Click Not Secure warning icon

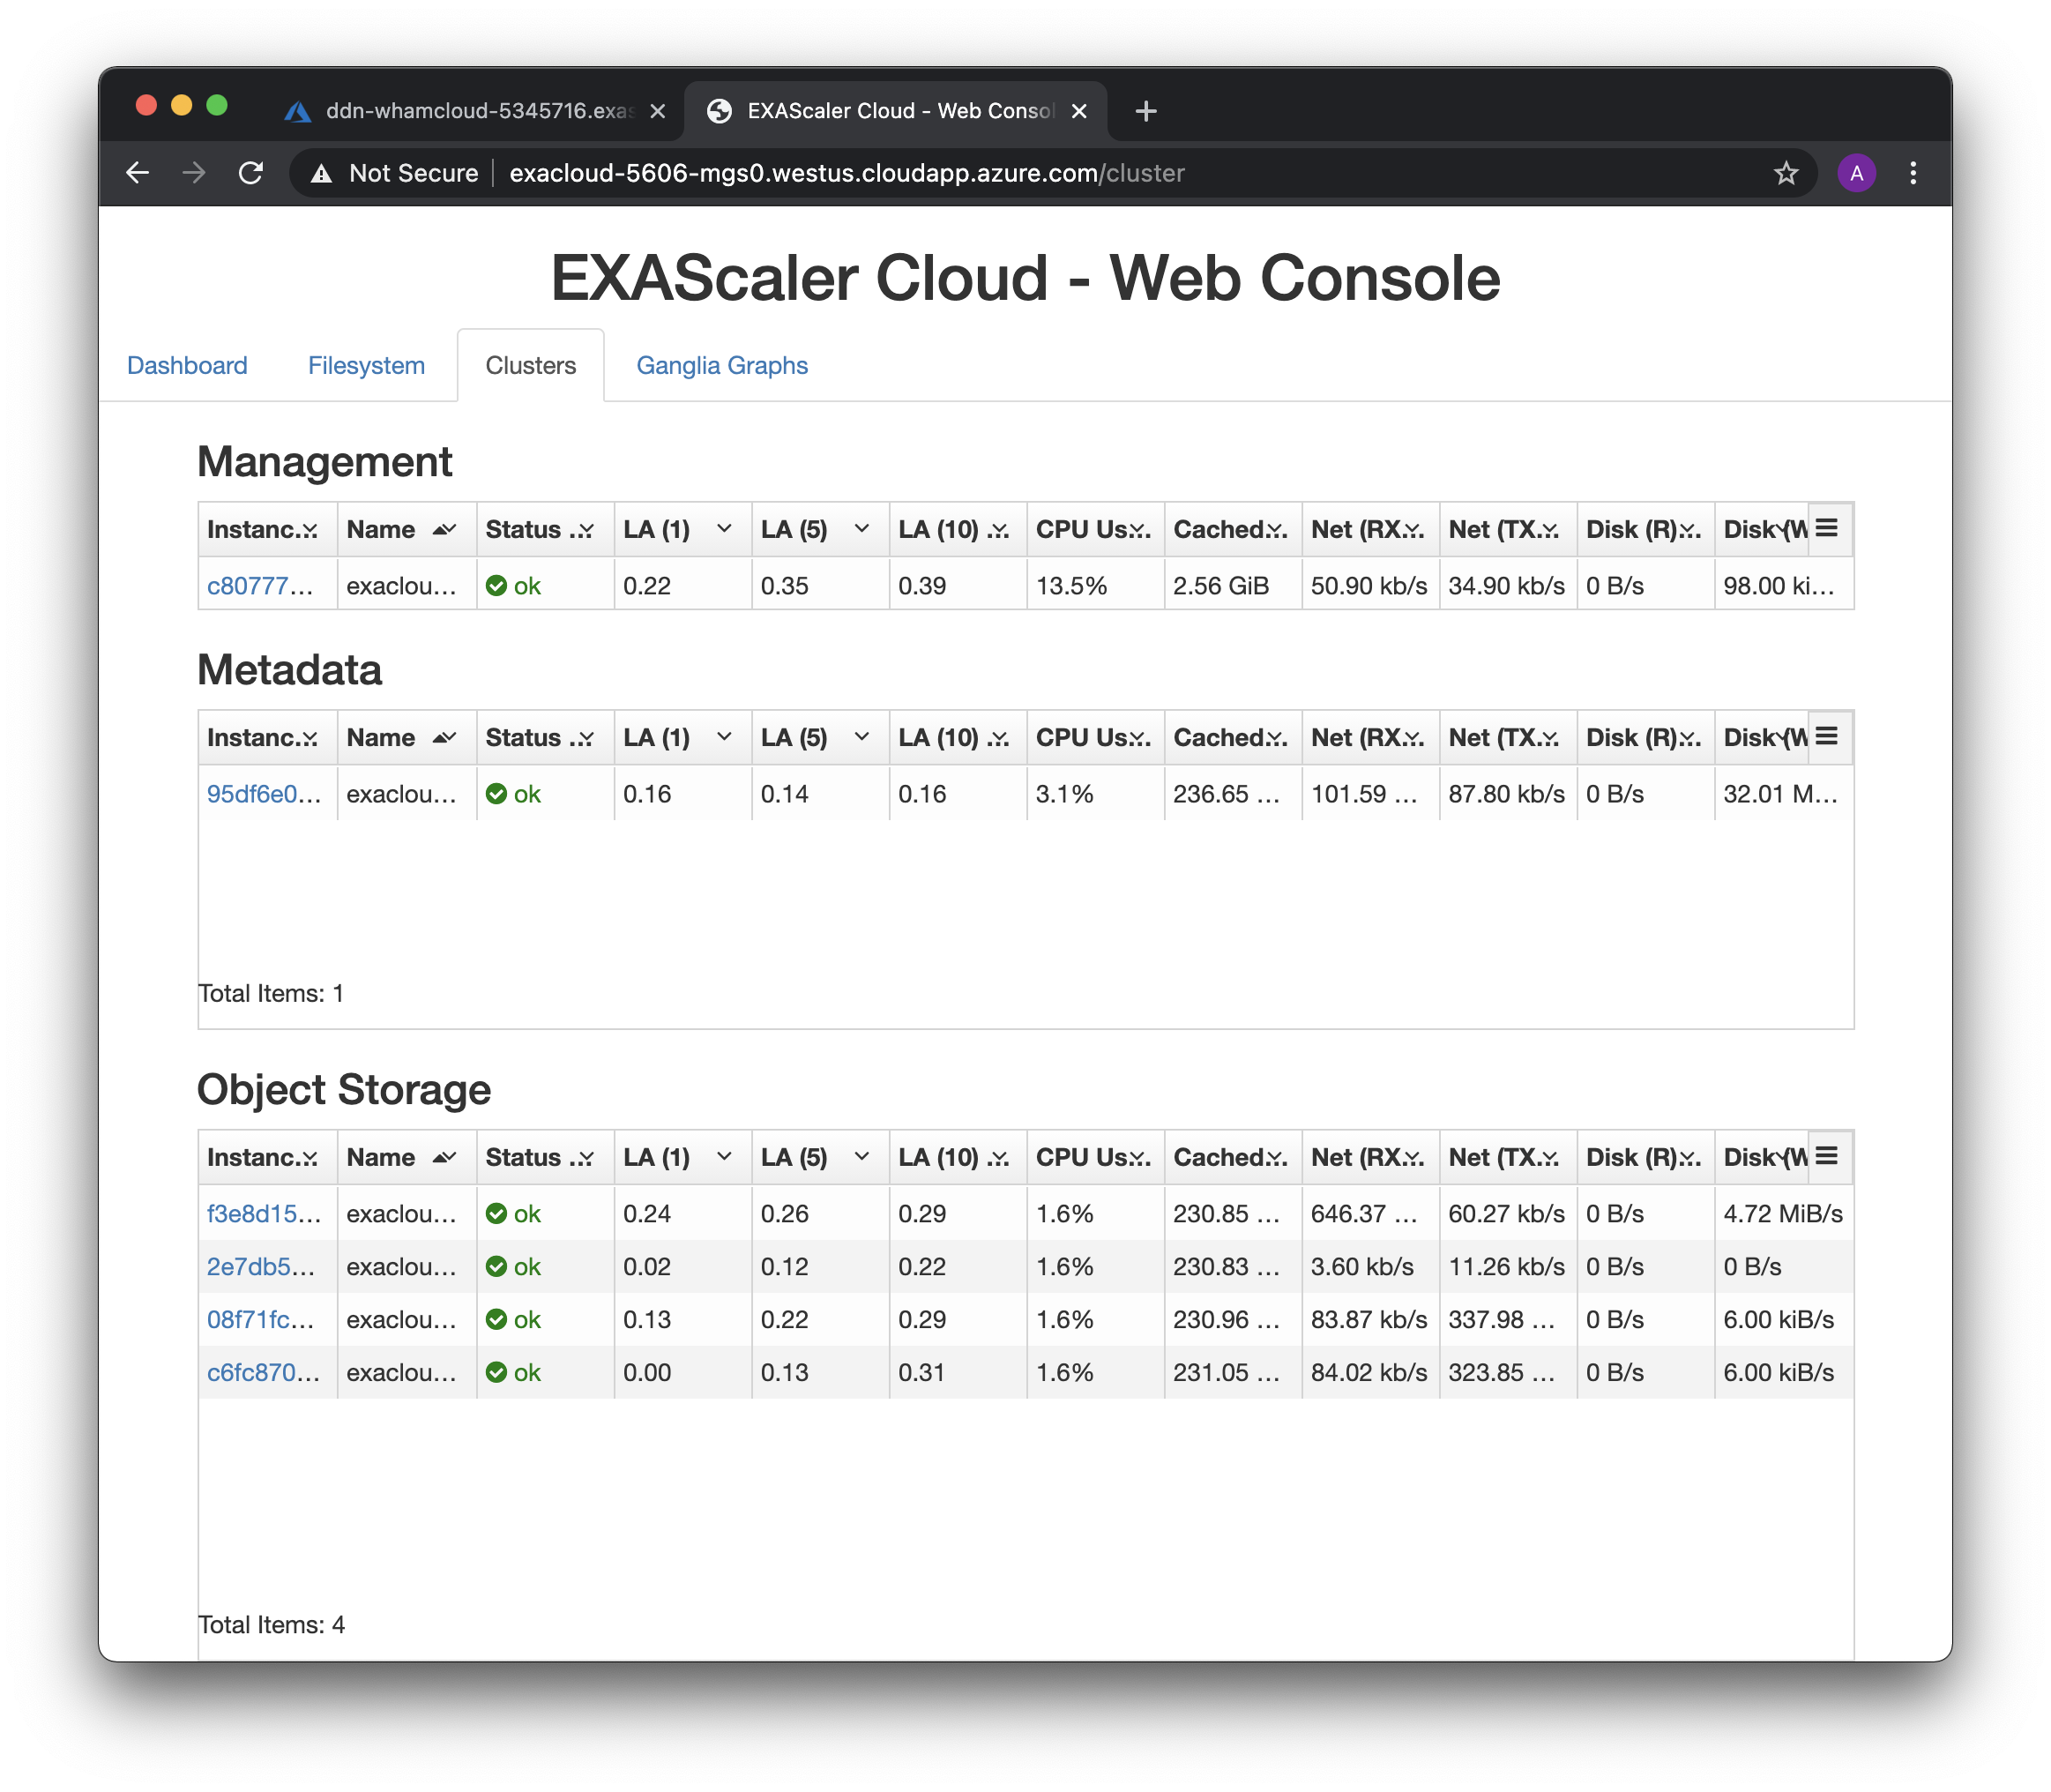pos(322,173)
